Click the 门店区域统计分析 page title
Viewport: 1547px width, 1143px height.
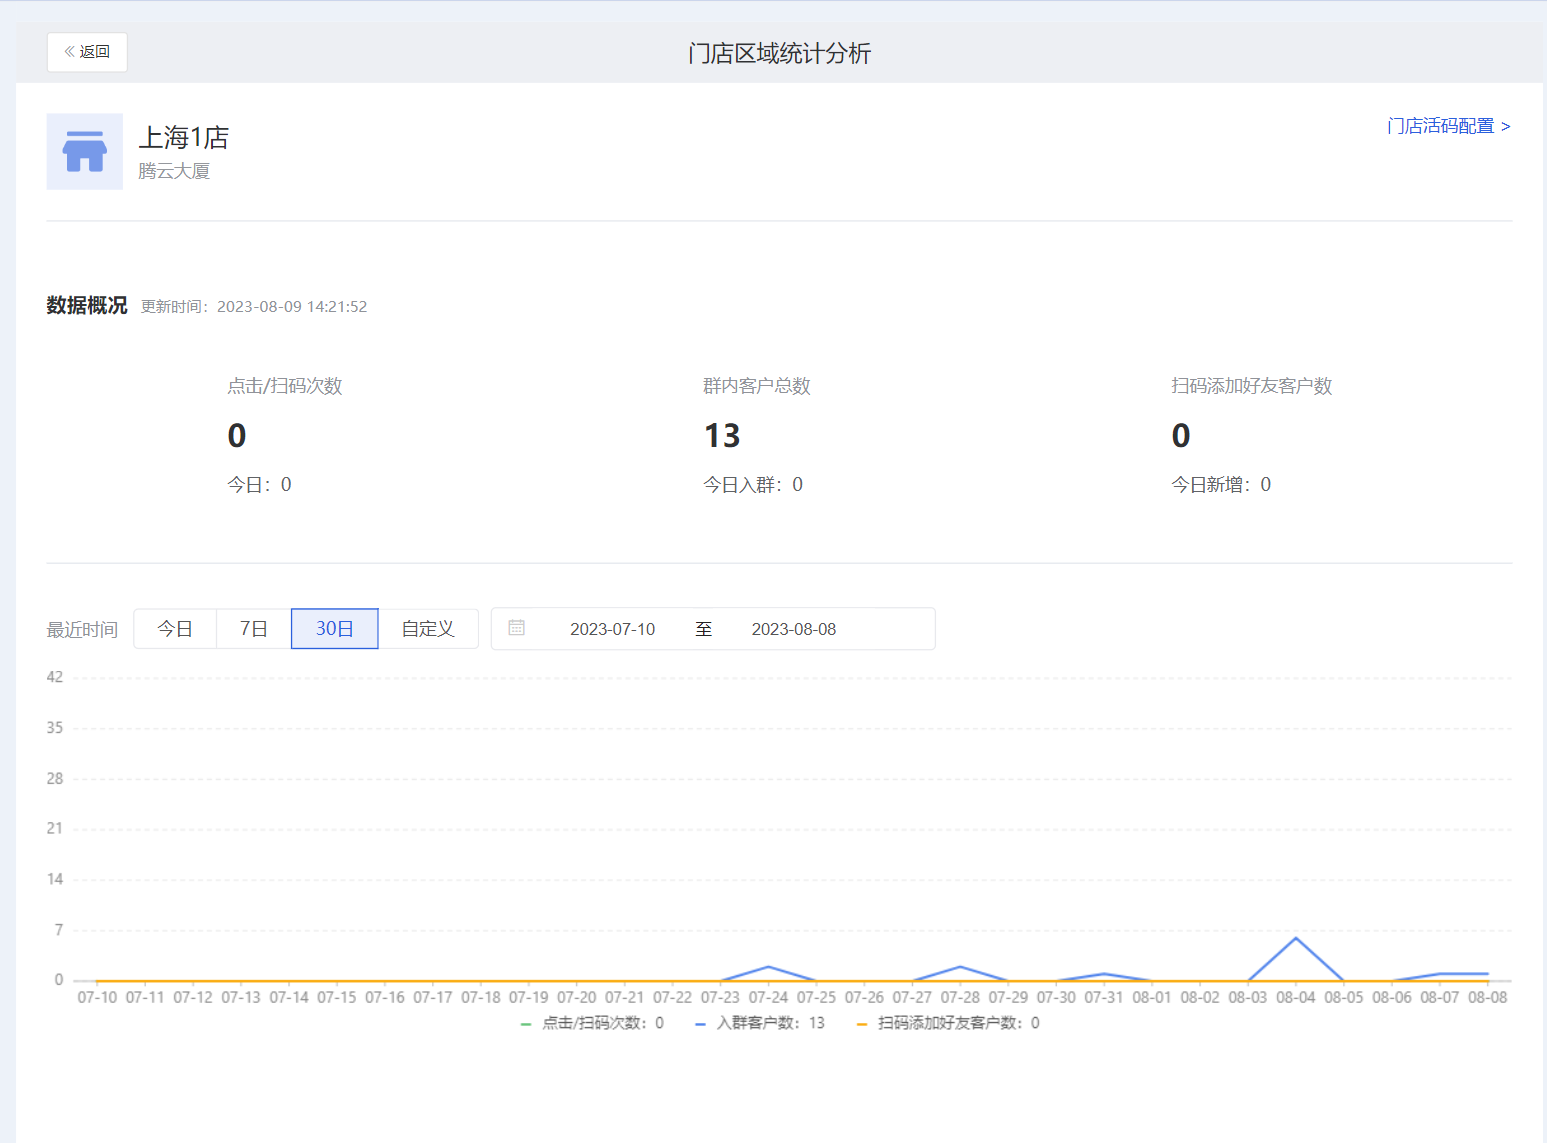coord(780,53)
